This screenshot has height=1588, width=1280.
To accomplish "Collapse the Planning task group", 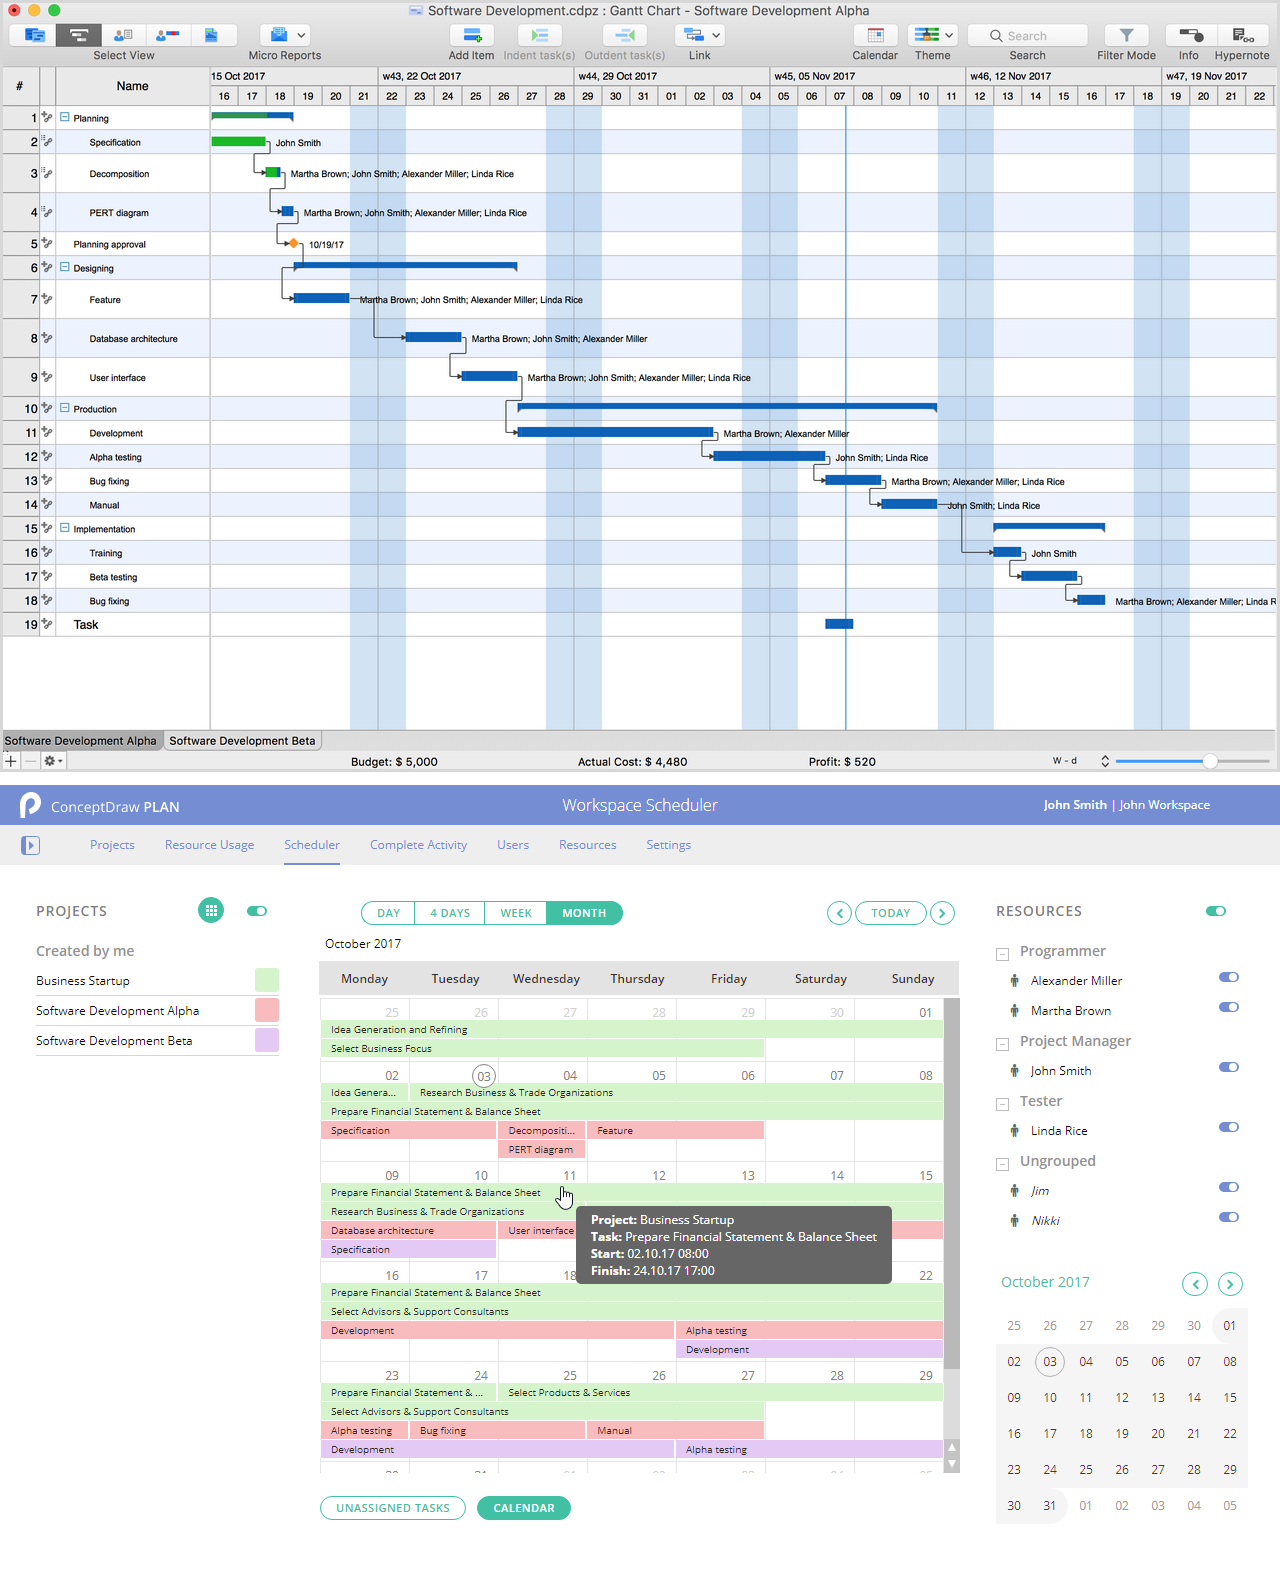I will click(65, 117).
